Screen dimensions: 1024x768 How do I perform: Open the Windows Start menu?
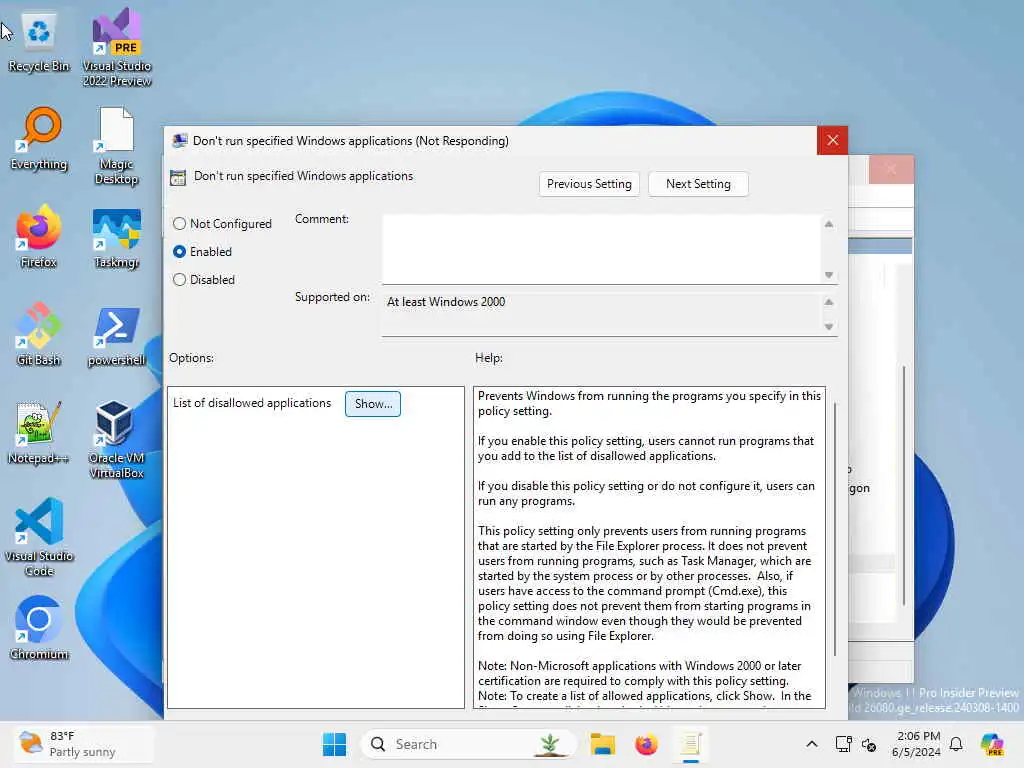[334, 744]
